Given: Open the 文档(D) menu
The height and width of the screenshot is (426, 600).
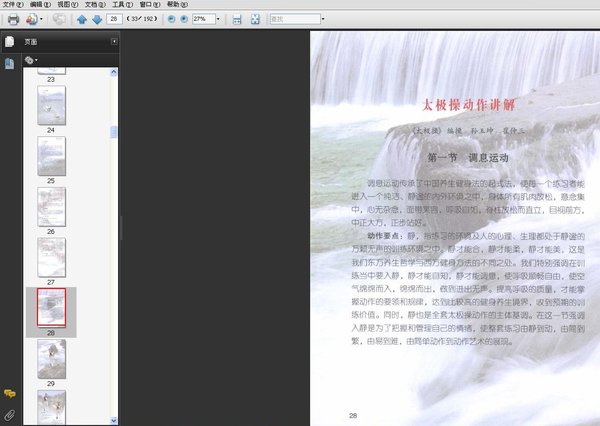Looking at the screenshot, I should pos(95,4).
